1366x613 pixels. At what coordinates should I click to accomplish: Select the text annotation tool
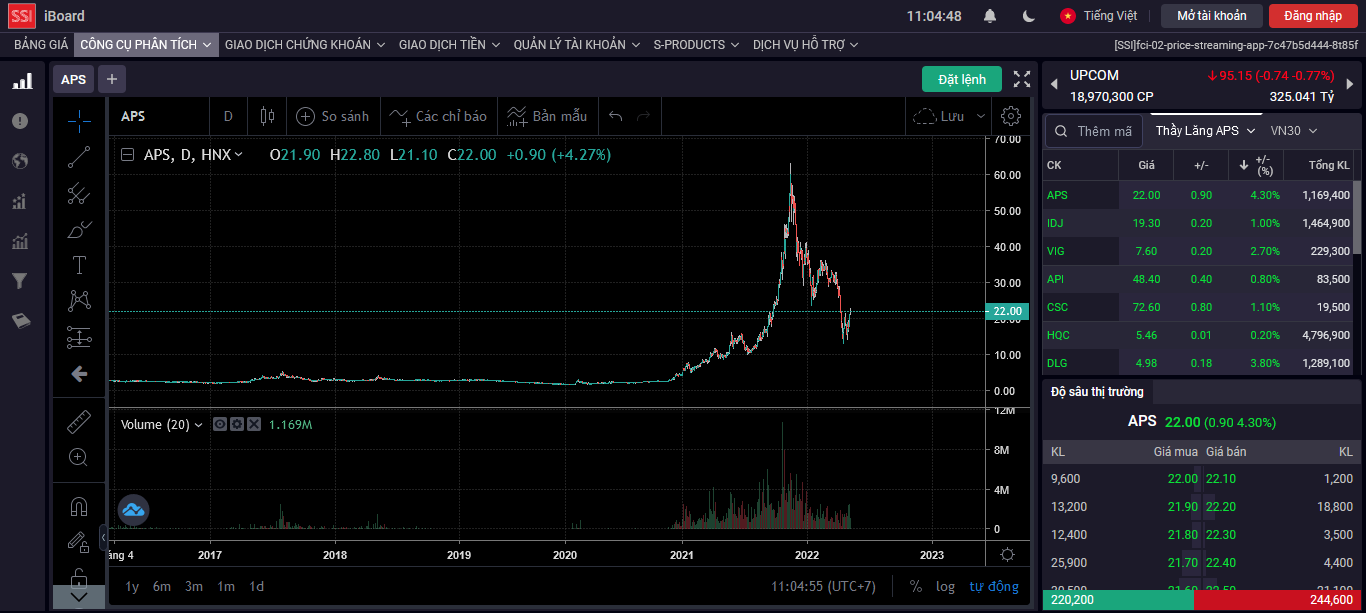coord(79,265)
